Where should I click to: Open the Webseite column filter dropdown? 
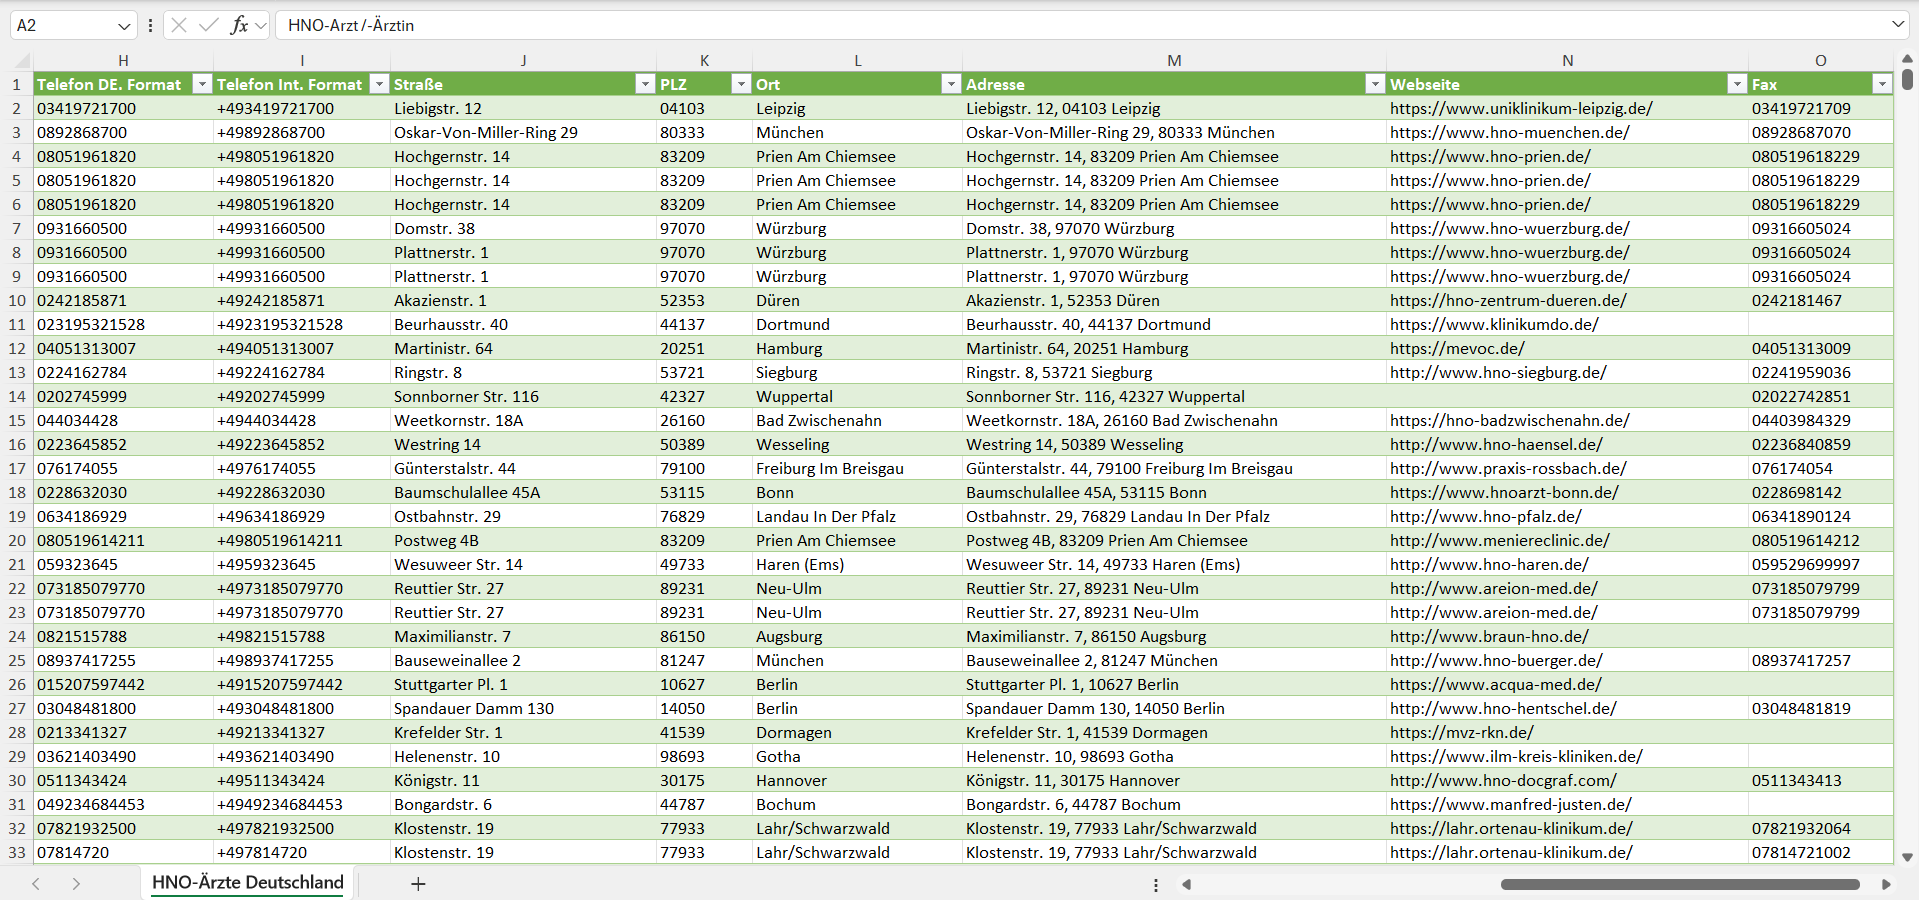click(x=1736, y=84)
